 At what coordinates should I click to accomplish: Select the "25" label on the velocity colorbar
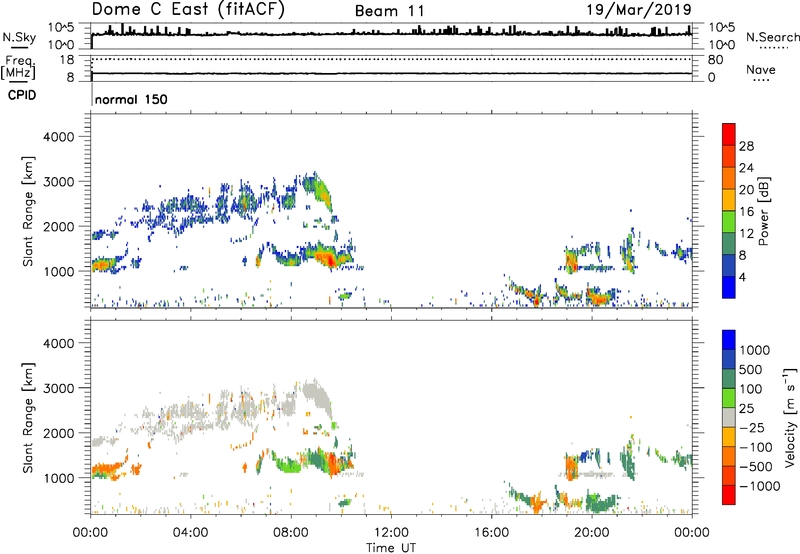point(747,409)
